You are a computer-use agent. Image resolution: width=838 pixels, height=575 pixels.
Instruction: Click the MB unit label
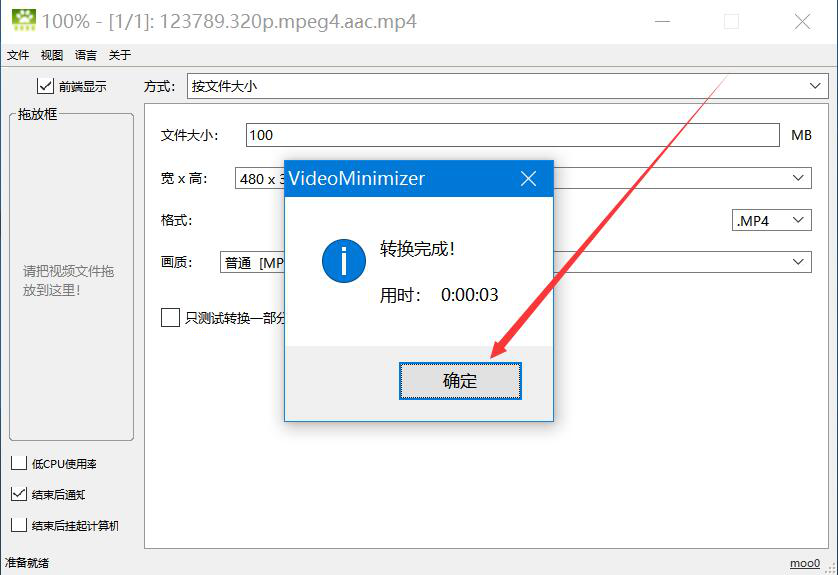(x=801, y=135)
